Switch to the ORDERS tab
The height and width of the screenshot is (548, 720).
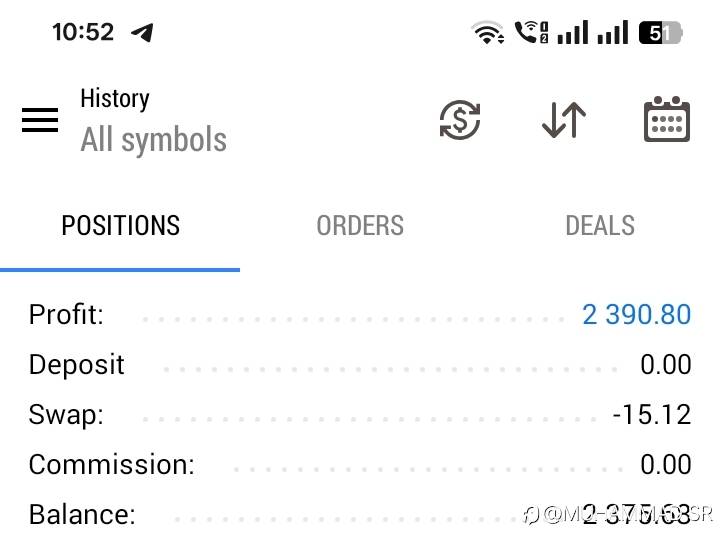360,226
